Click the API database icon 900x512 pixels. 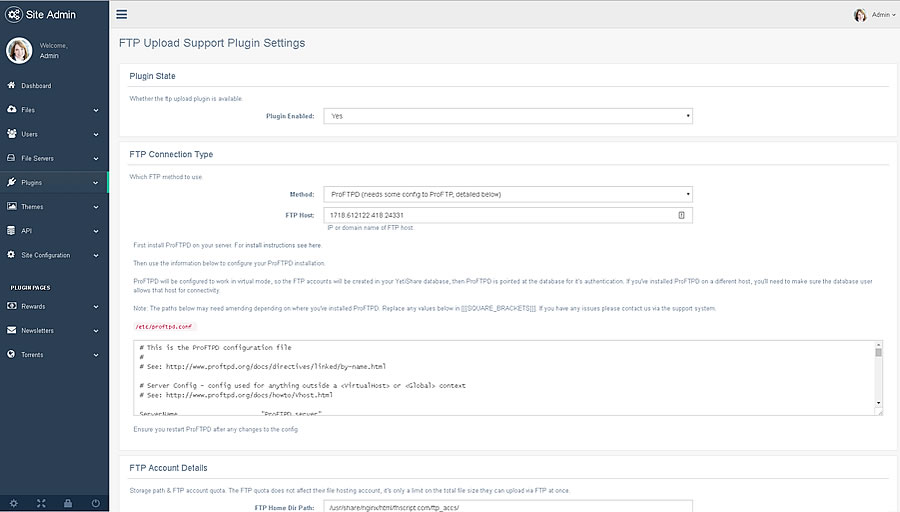pos(11,230)
